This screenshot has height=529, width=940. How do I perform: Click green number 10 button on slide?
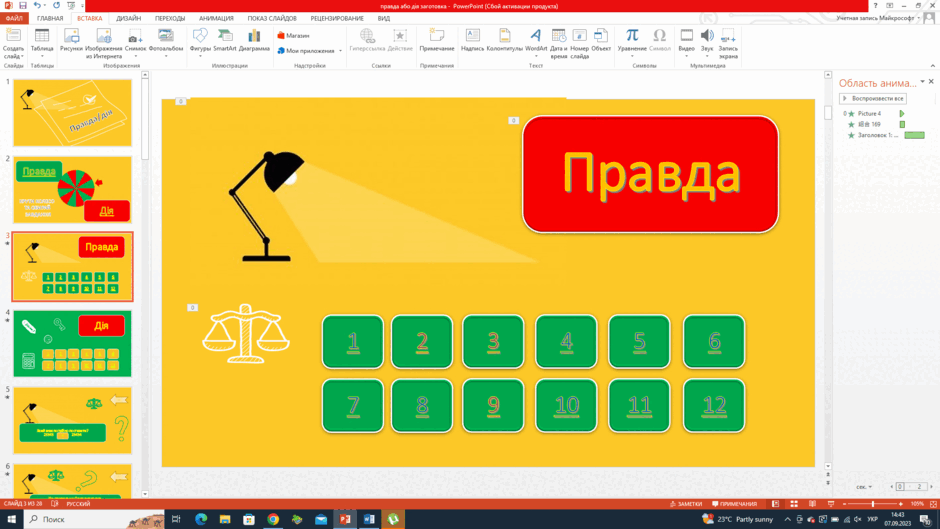click(x=566, y=405)
